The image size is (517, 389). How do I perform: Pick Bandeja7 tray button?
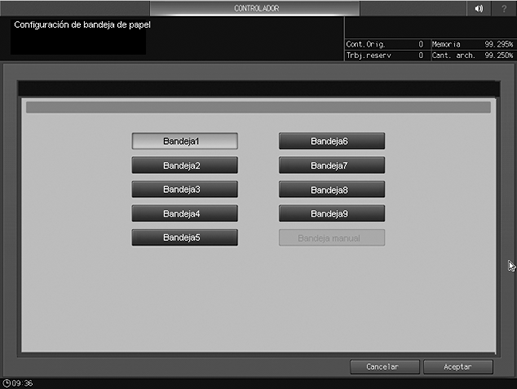332,165
